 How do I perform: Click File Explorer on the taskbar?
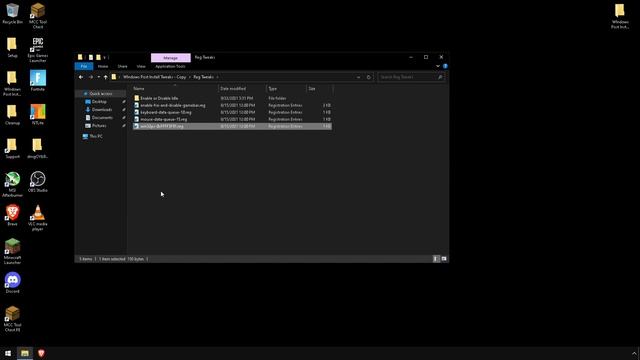25,353
